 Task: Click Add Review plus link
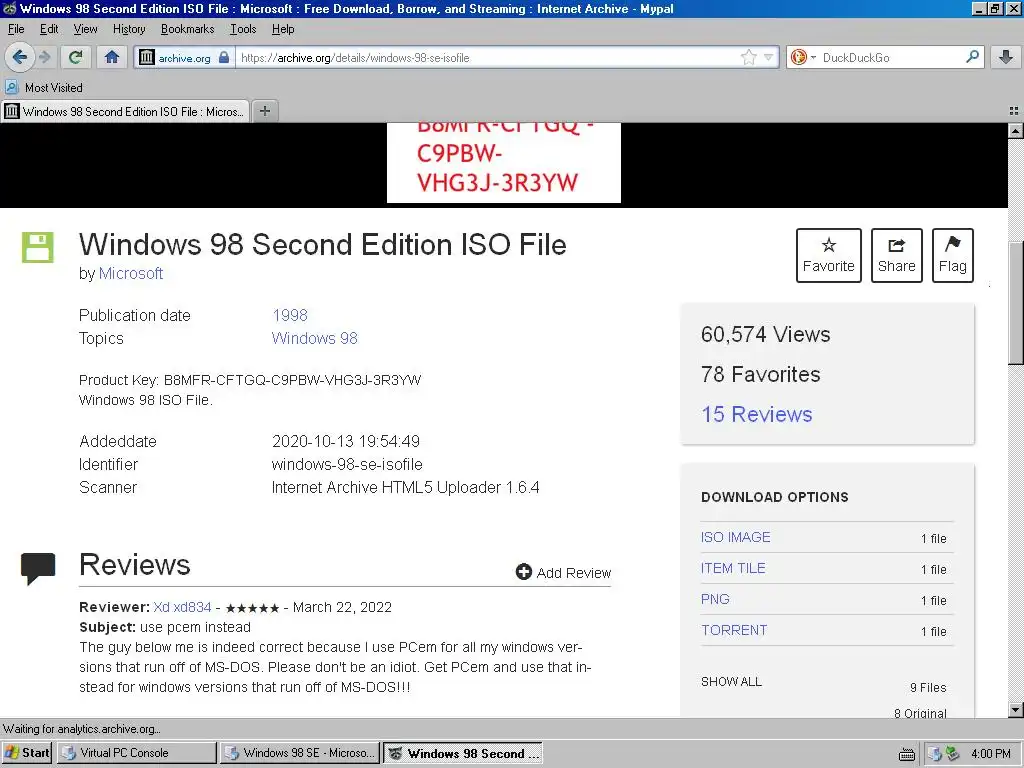click(x=564, y=573)
